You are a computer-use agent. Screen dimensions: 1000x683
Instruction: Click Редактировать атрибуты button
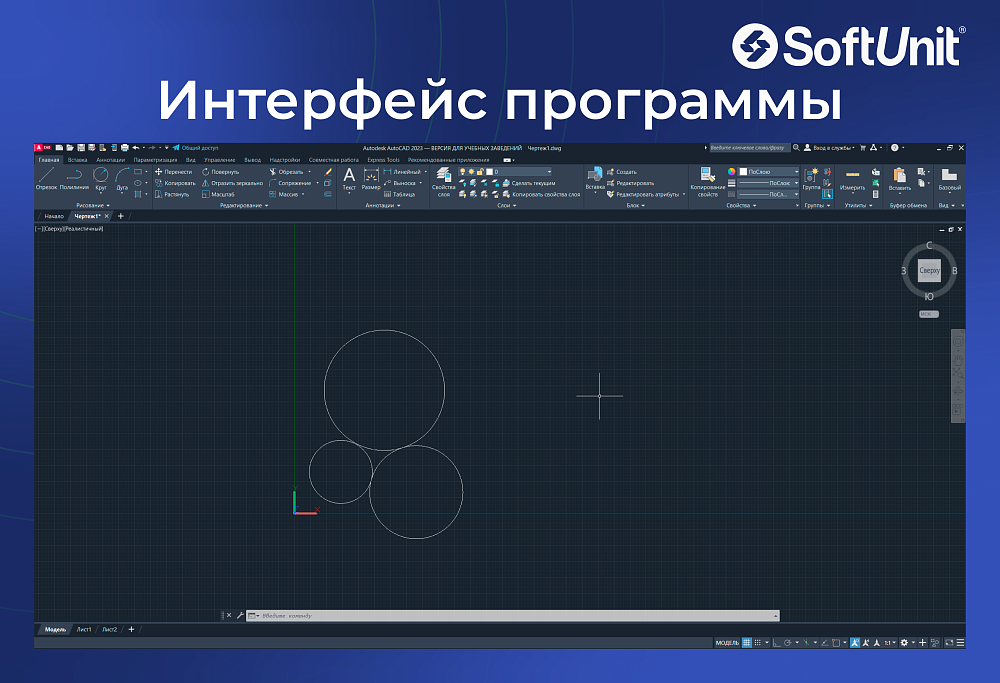(x=643, y=194)
